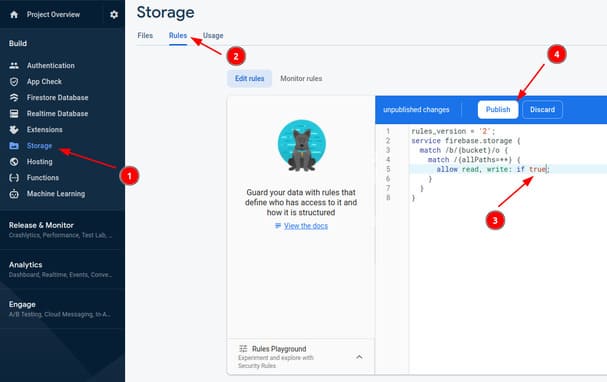The height and width of the screenshot is (382, 607).
Task: Click the Build section heading
Action: (x=18, y=43)
